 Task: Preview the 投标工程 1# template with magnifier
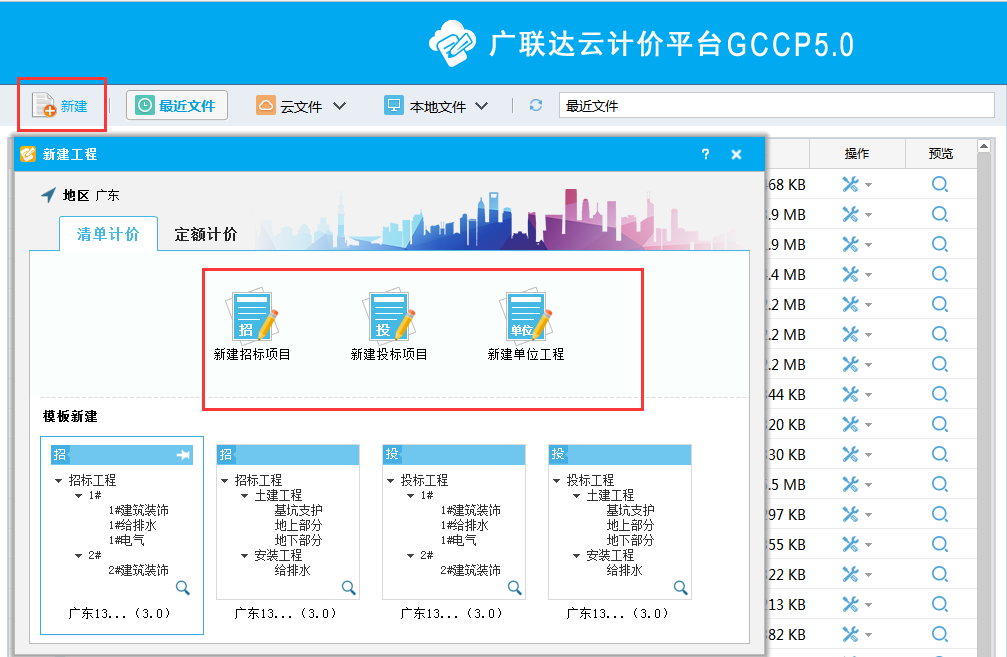pyautogui.click(x=514, y=588)
